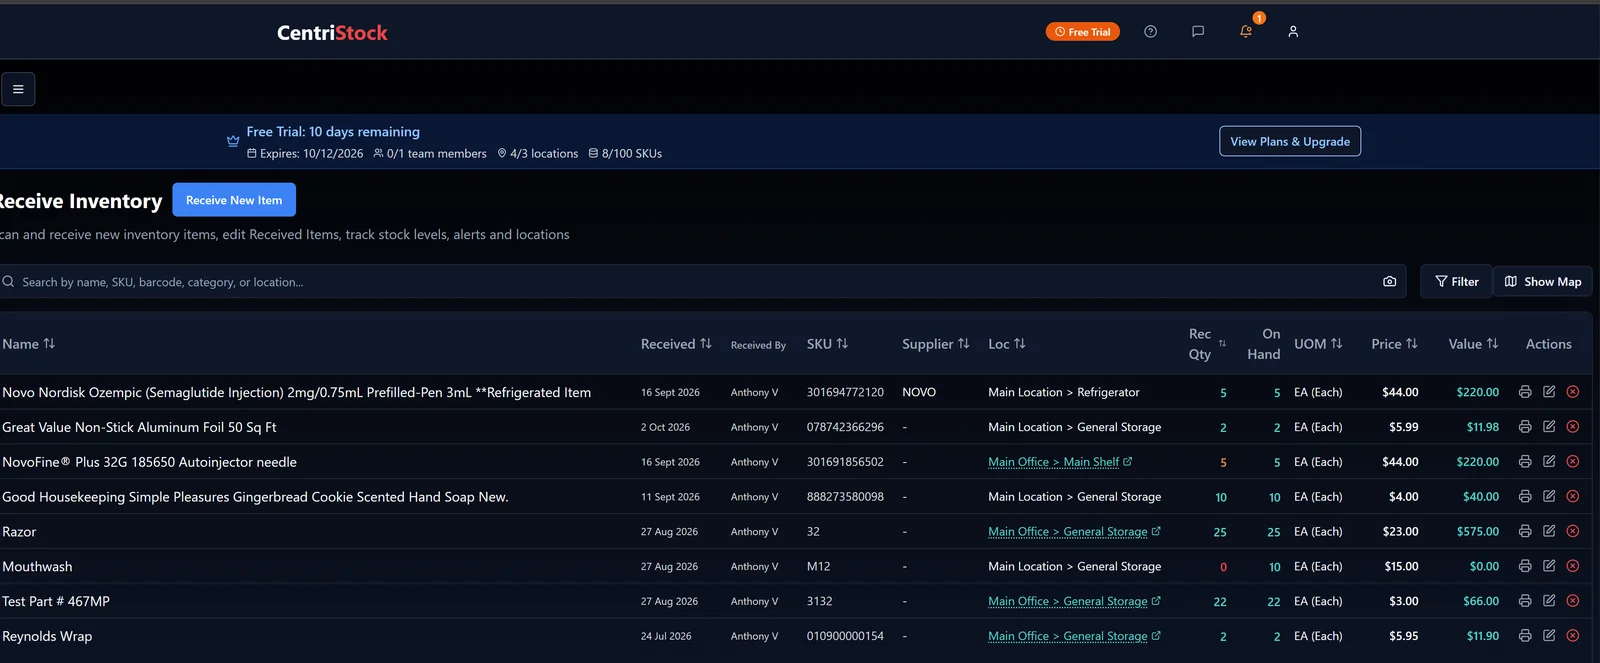Screen dimensions: 1600x663
Task: Edit the Great Value Aluminum Foil item
Action: 1549,427
